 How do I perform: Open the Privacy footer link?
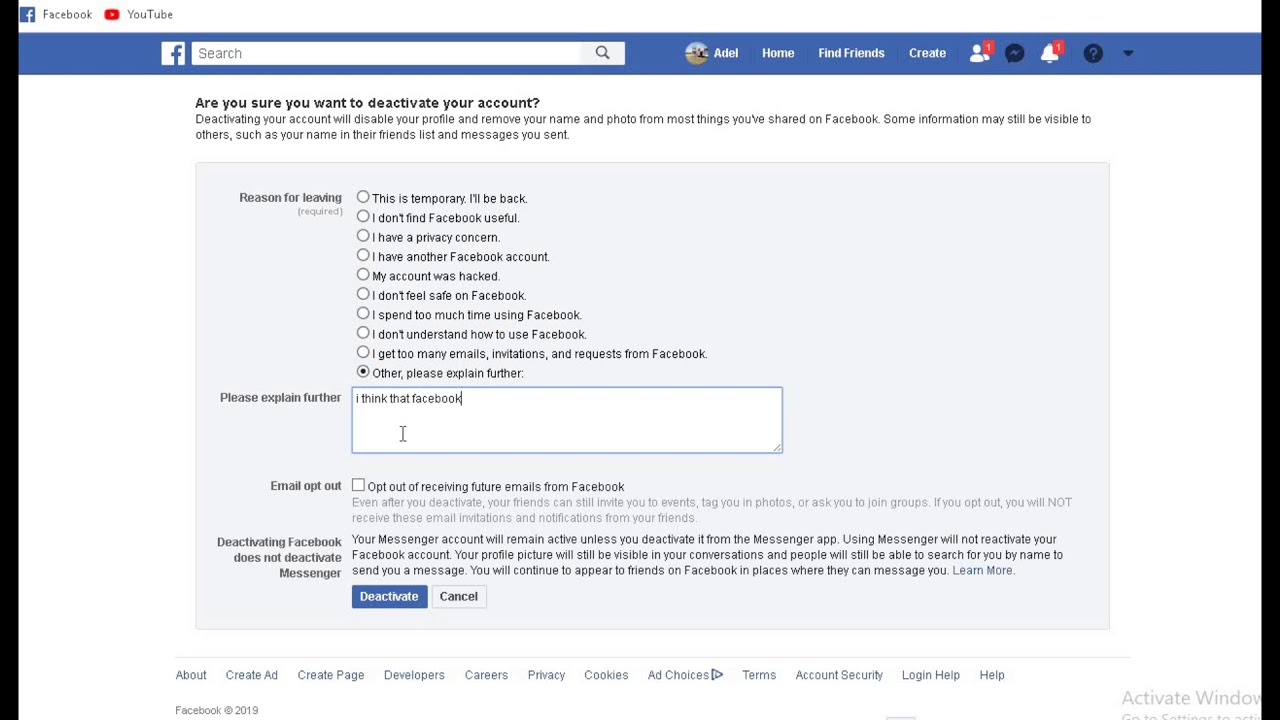(546, 675)
